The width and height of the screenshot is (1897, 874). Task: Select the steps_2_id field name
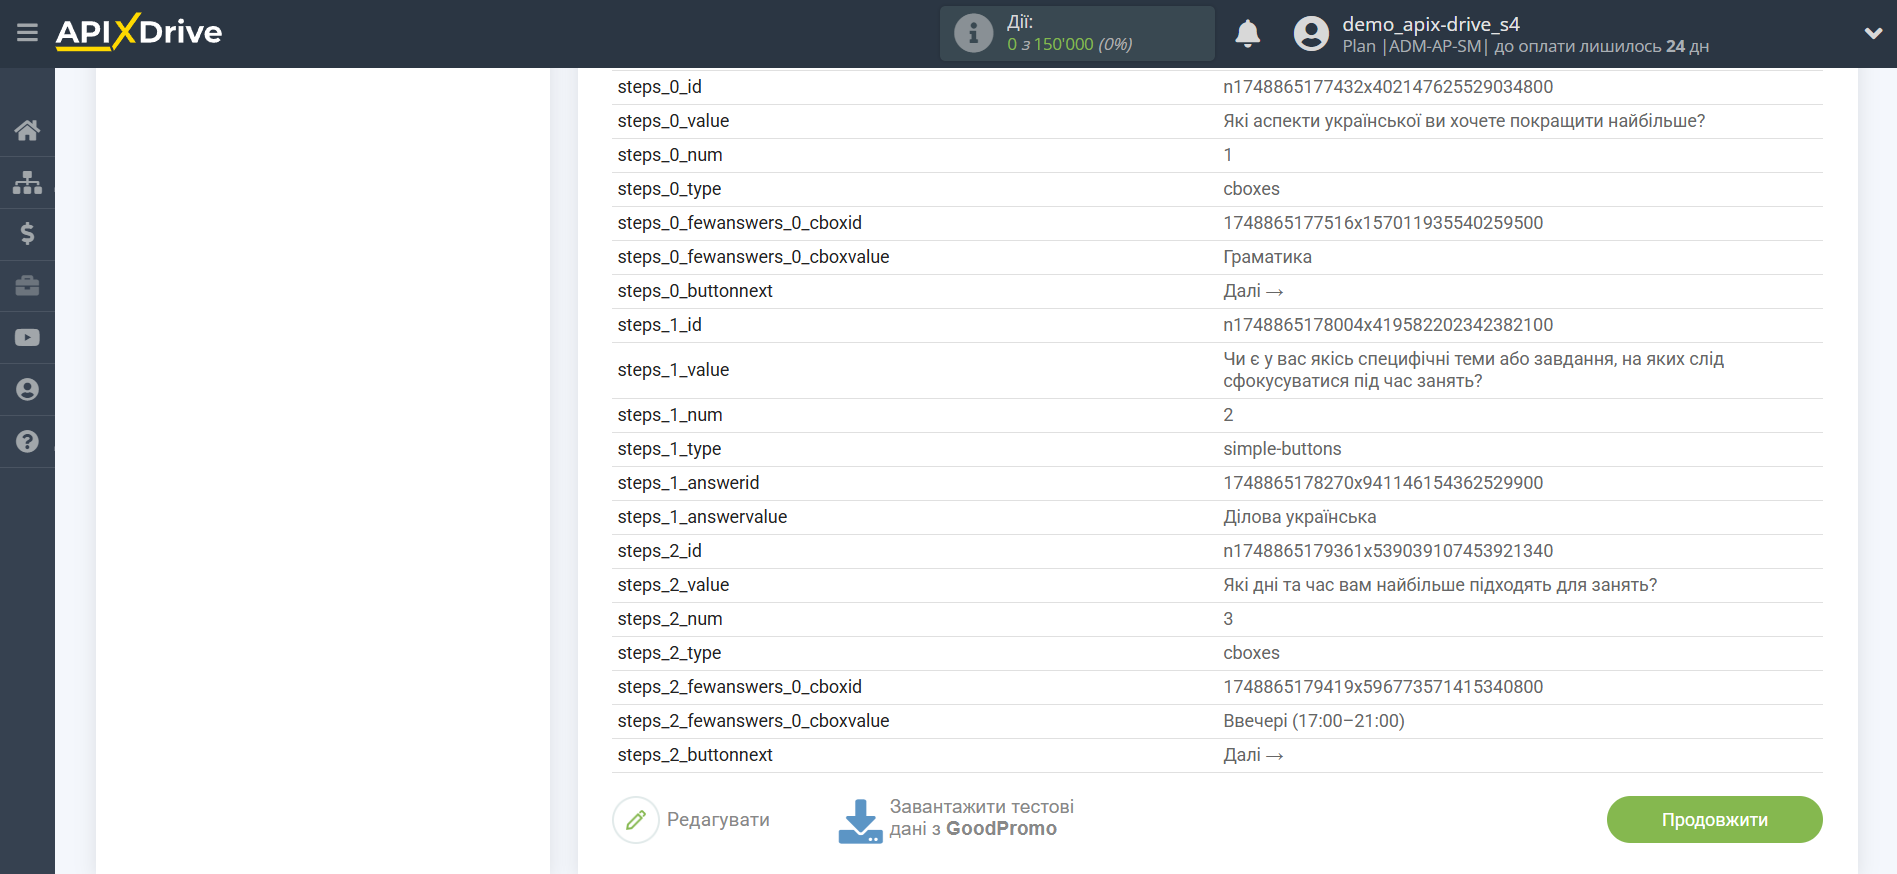click(659, 551)
